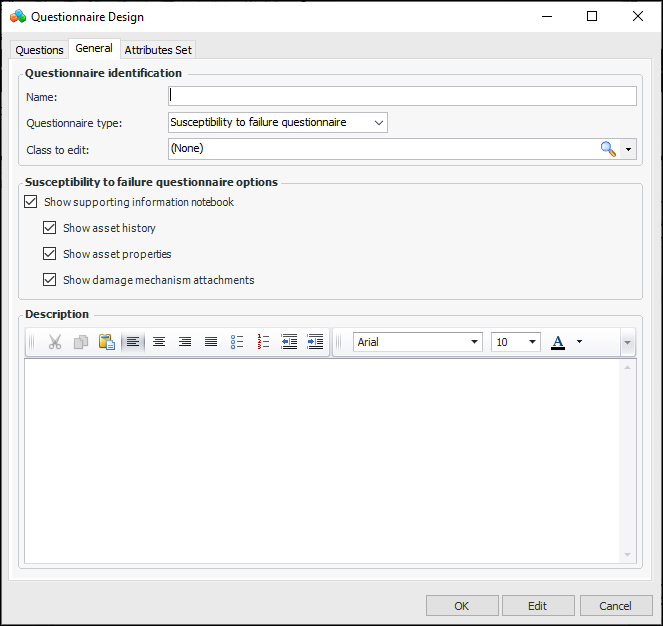Align description text to the left
The width and height of the screenshot is (663, 626).
133,342
